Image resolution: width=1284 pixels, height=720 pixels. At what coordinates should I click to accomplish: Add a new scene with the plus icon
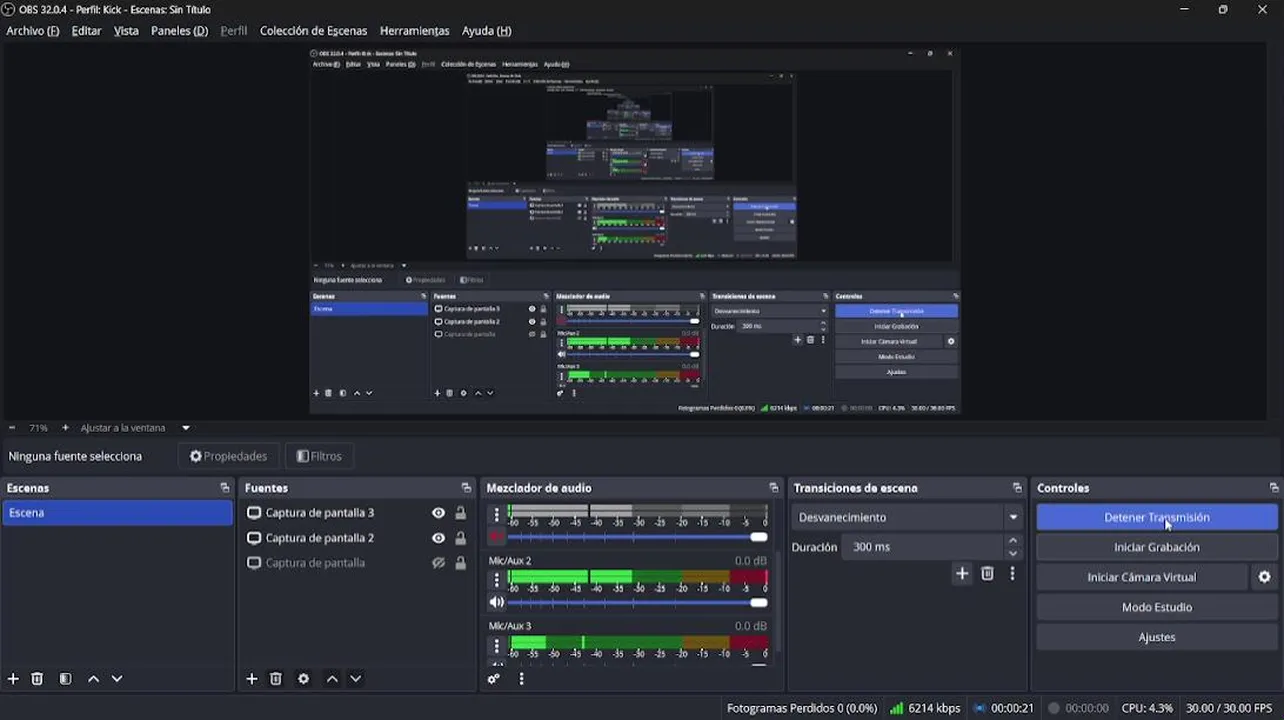pos(13,679)
